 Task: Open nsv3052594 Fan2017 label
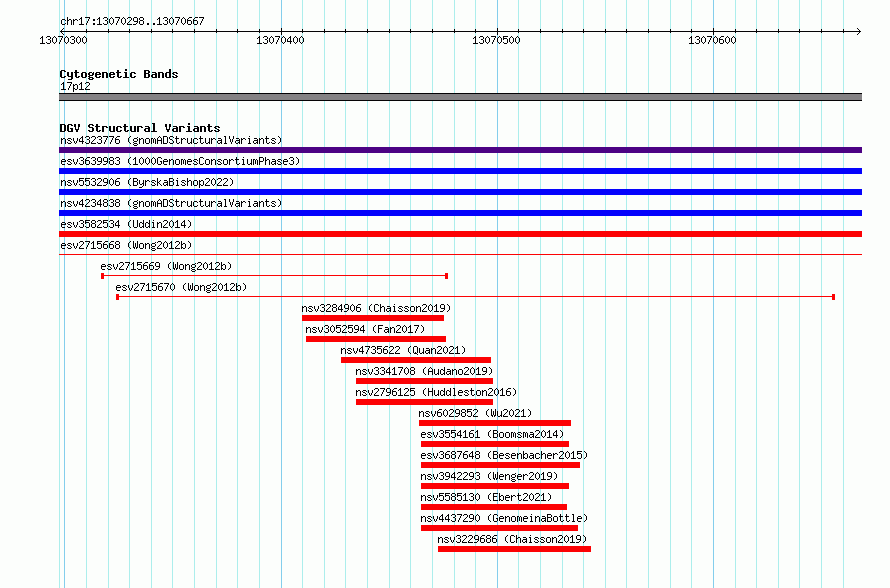pyautogui.click(x=365, y=329)
